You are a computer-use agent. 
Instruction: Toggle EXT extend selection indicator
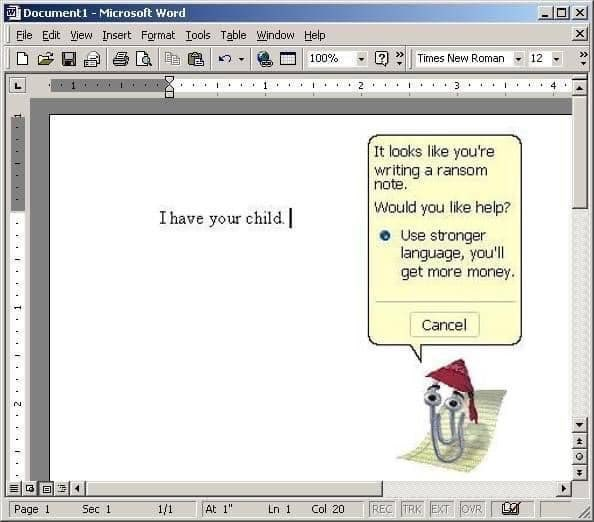point(440,509)
